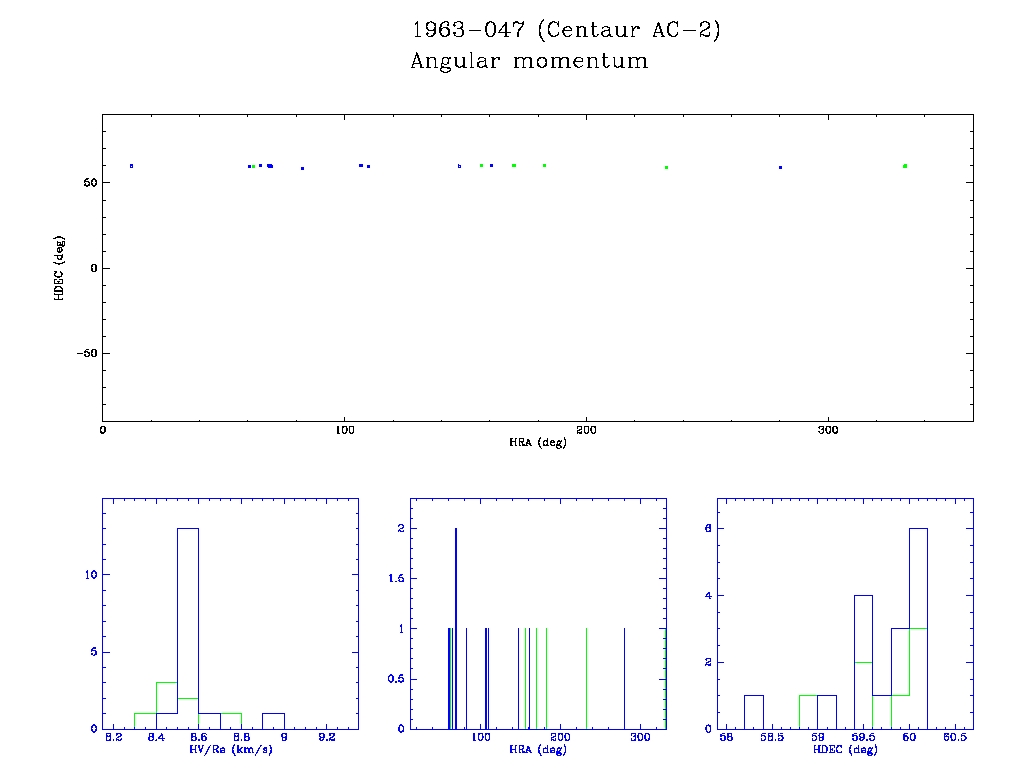
Task: Click the green data point near HRA 233 in the top plot
Action: click(x=666, y=167)
